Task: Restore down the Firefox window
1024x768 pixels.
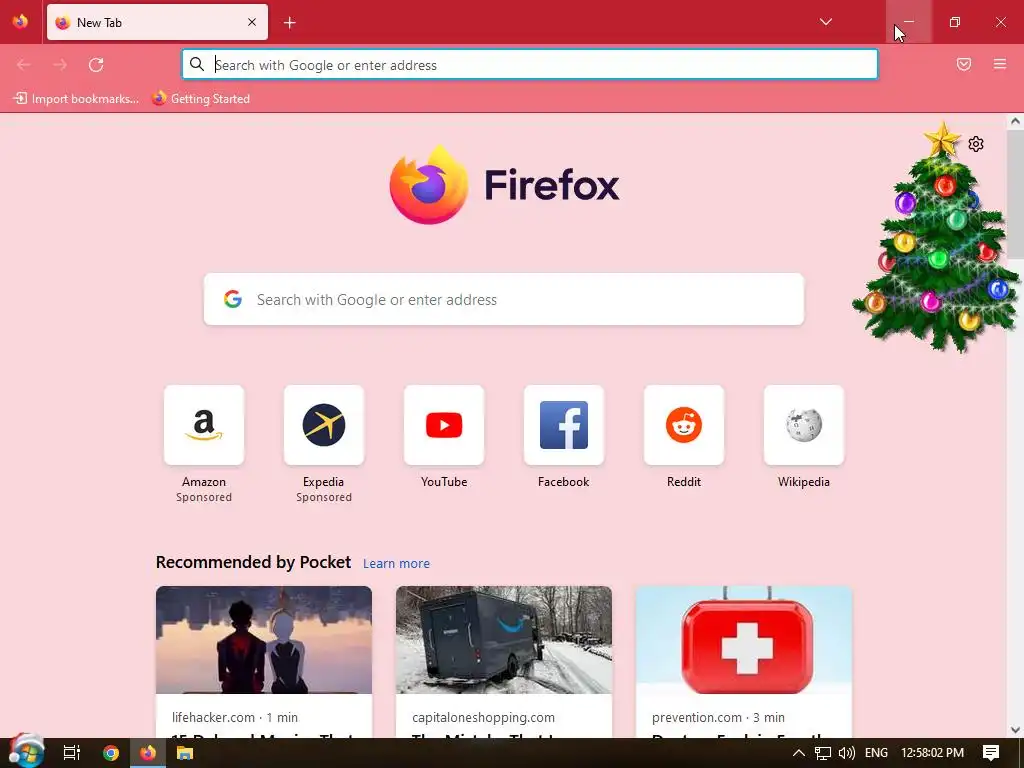Action: click(955, 22)
